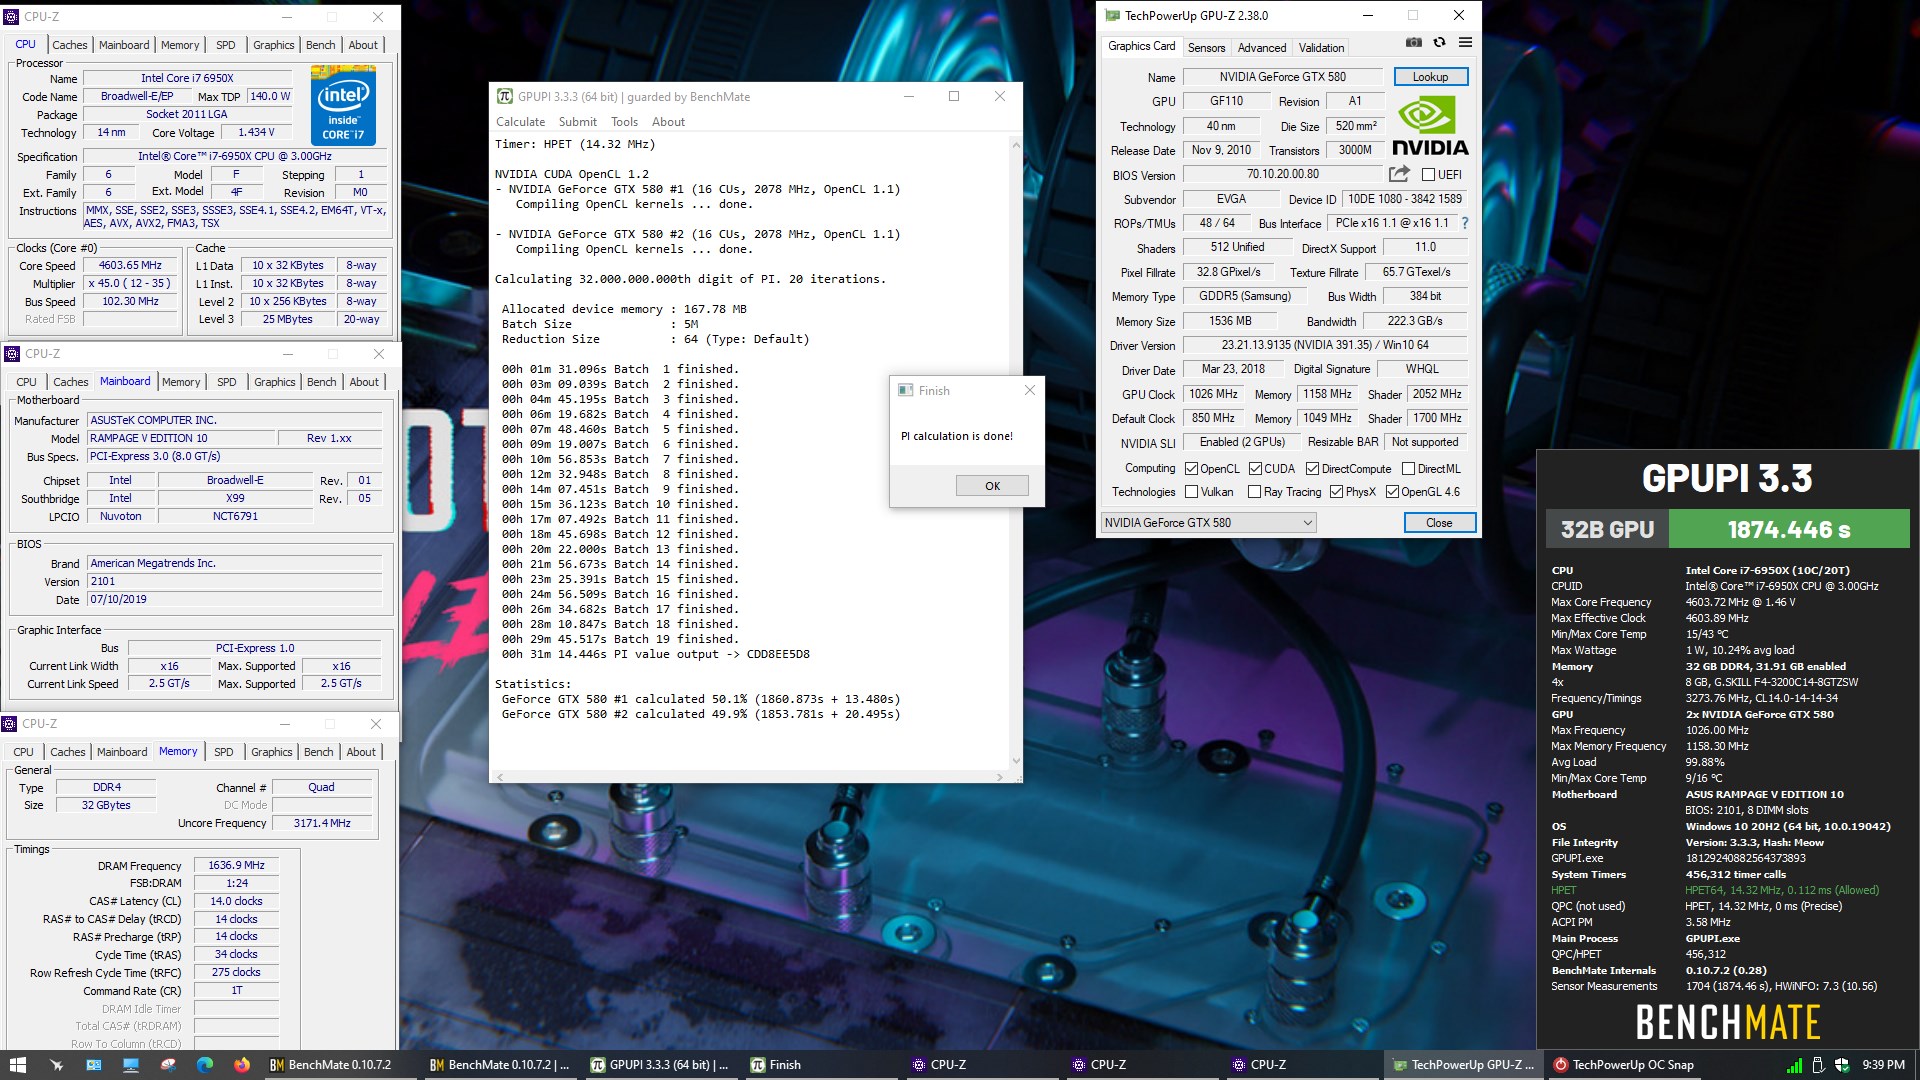Screen dimensions: 1920x1080
Task: Open the Bench tab in the Memory CPU-Z window
Action: click(318, 752)
